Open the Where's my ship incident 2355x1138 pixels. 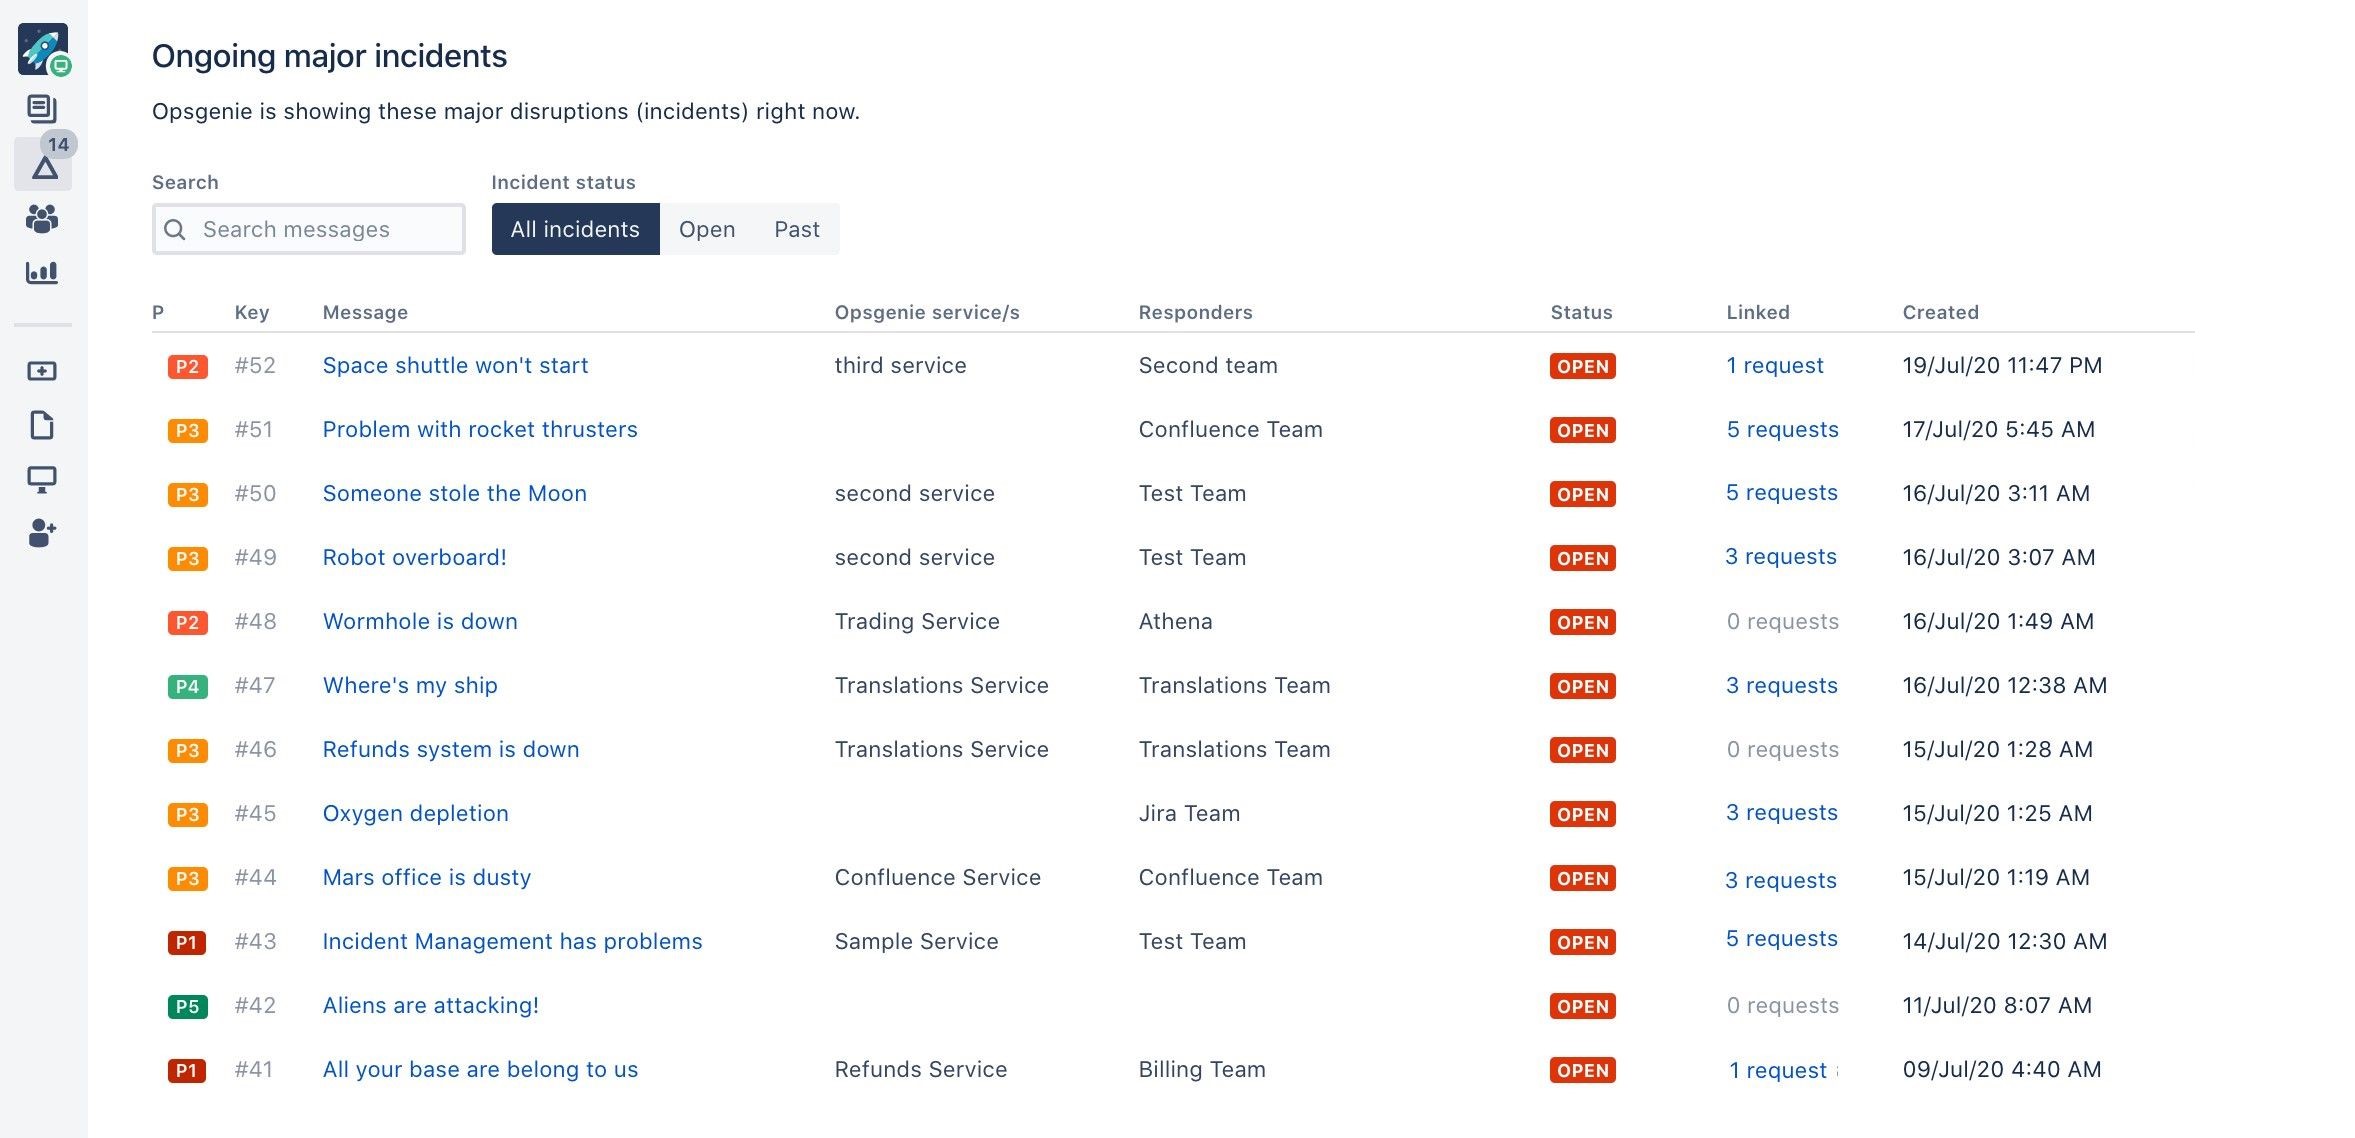point(410,685)
